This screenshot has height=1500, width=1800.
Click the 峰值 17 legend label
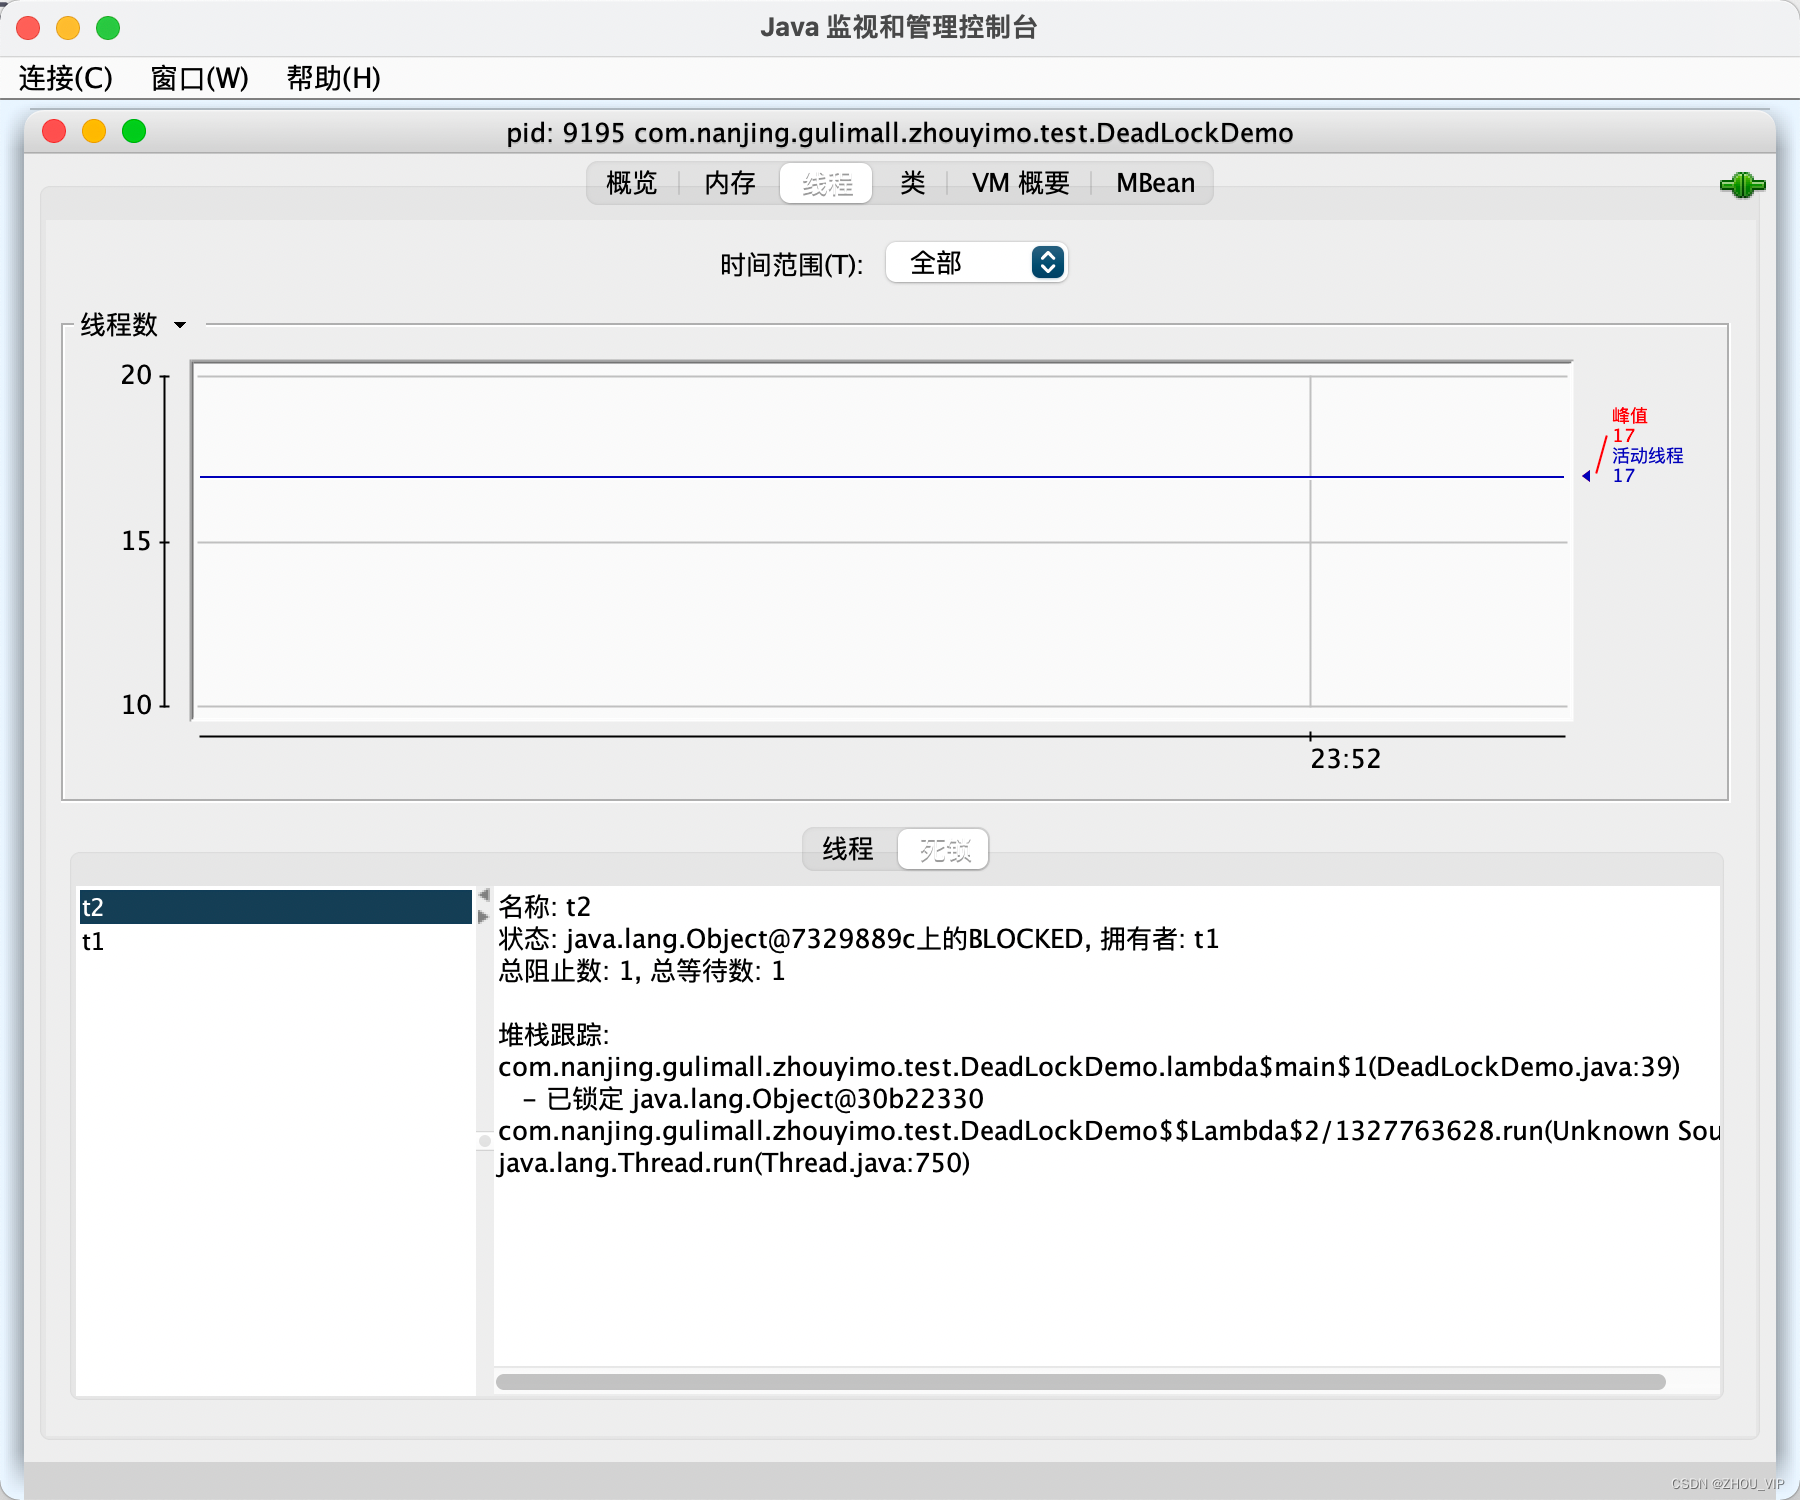tap(1629, 425)
